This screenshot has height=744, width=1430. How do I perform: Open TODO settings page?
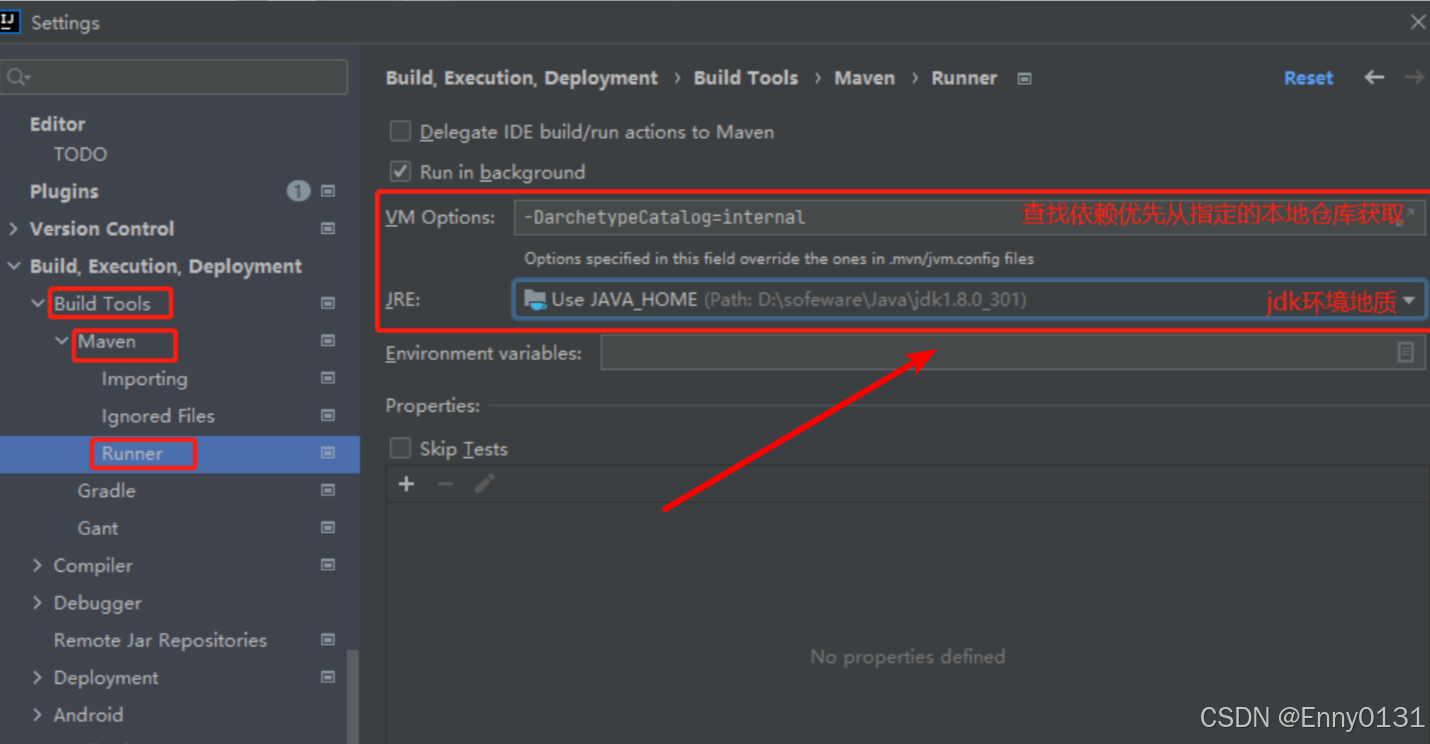[80, 154]
